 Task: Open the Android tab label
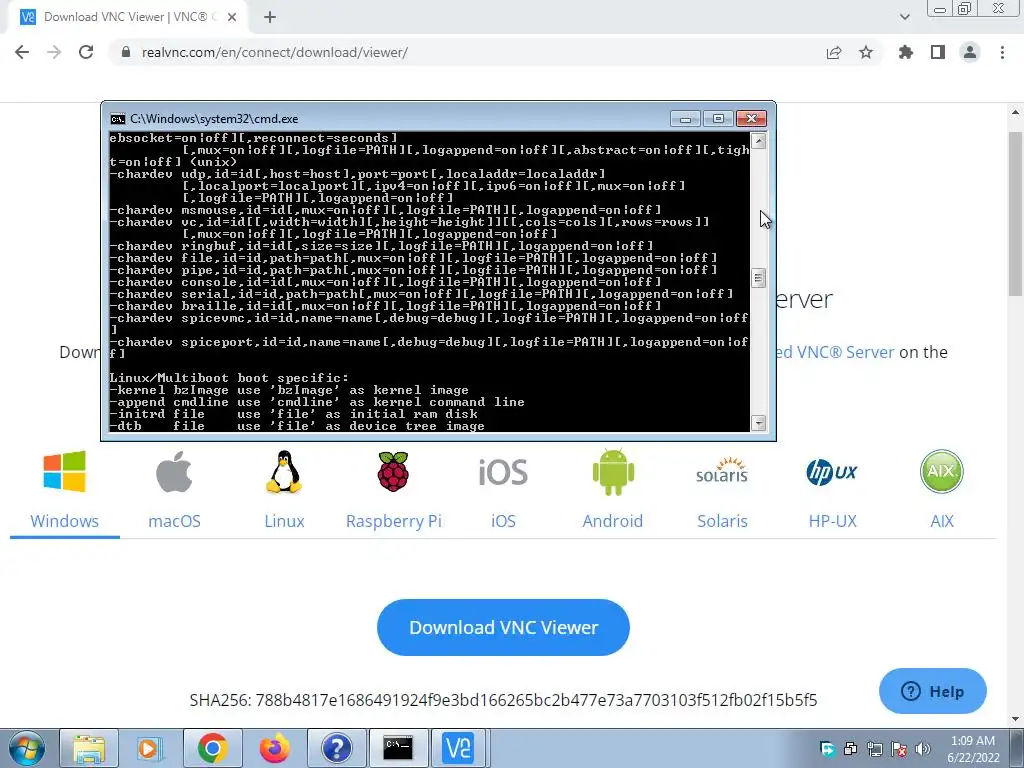click(x=613, y=521)
